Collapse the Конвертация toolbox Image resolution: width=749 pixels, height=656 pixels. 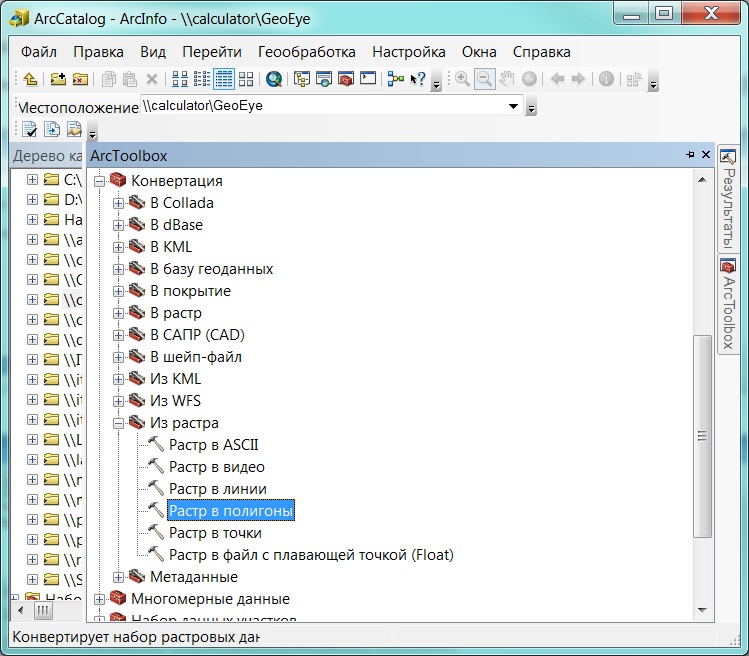pyautogui.click(x=99, y=181)
